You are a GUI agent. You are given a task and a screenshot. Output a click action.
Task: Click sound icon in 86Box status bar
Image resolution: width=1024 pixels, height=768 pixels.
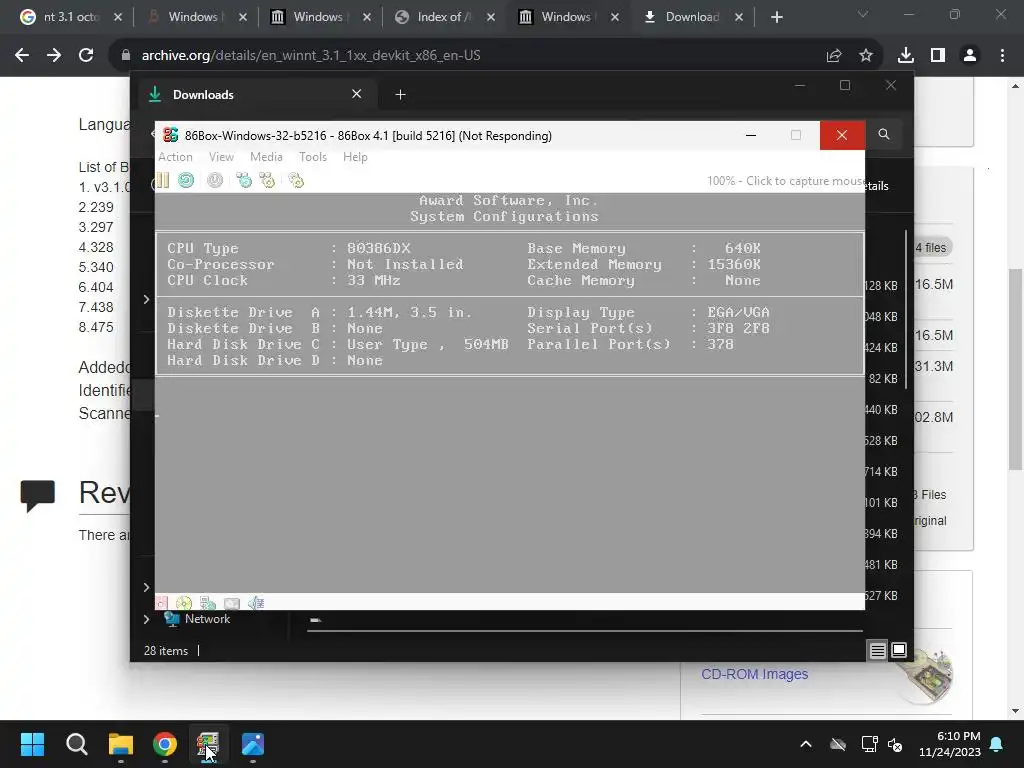(256, 603)
